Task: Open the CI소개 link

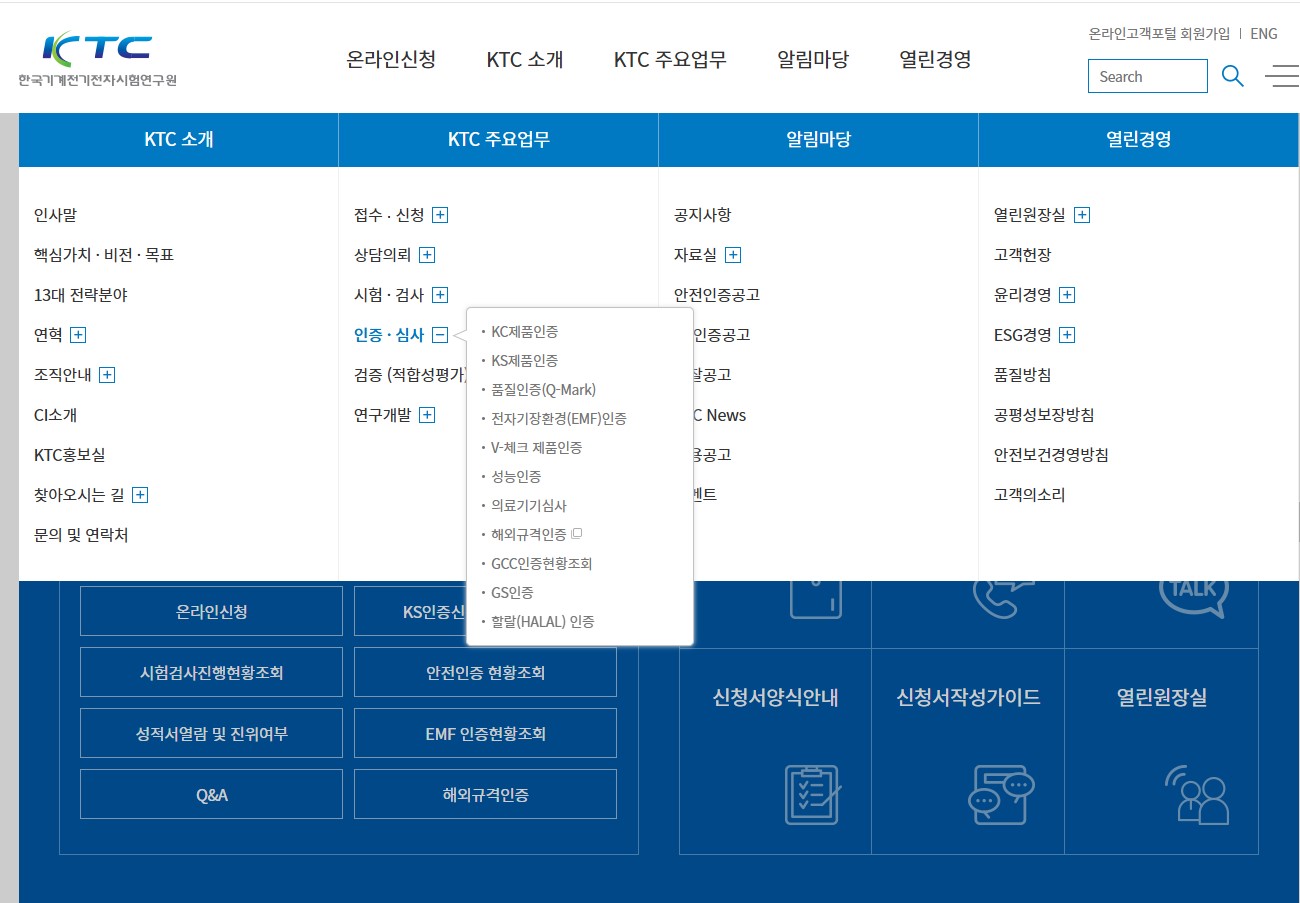Action: point(55,415)
